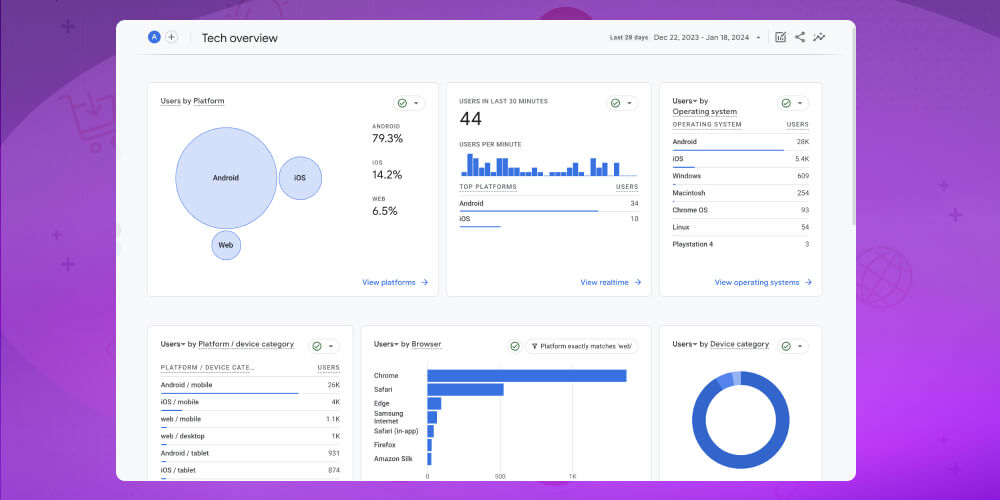
Task: Select the iOS row showing 5.4K users
Action: (740, 159)
